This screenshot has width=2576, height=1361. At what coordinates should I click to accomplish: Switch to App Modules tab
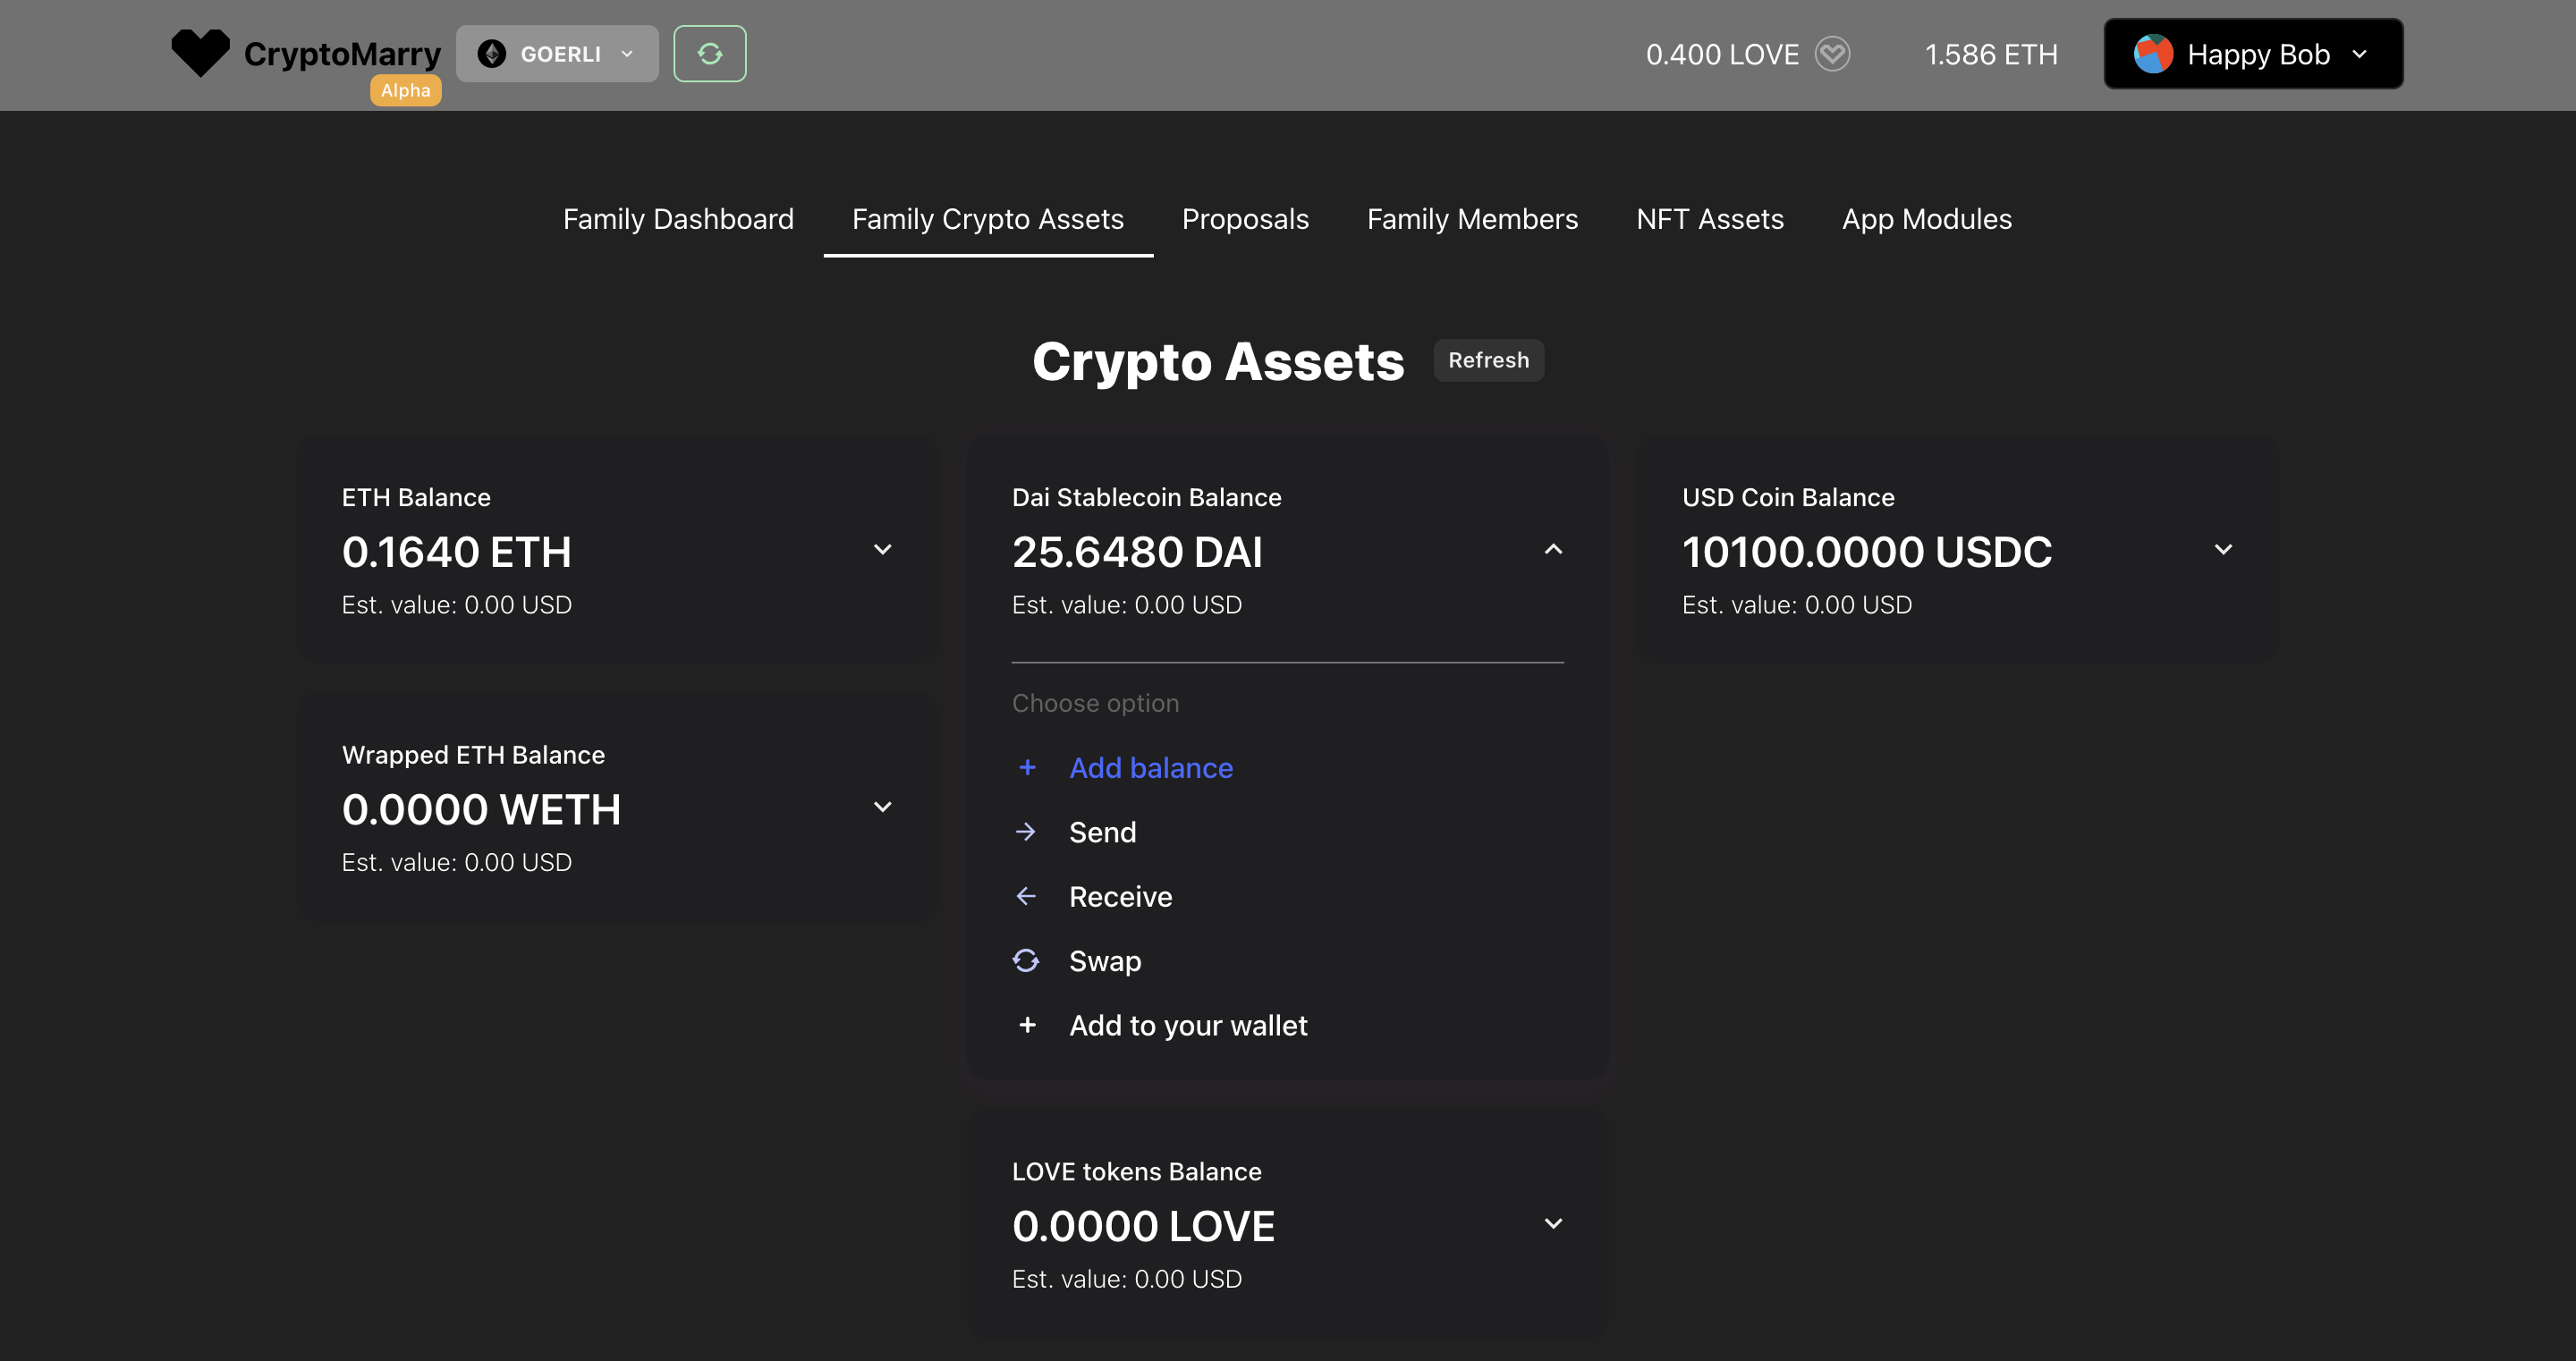tap(1927, 219)
